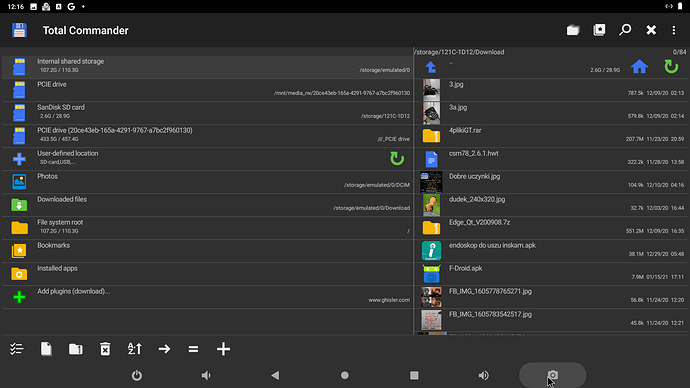
Task: Click the 3a.jpg thumbnail
Action: 431,113
